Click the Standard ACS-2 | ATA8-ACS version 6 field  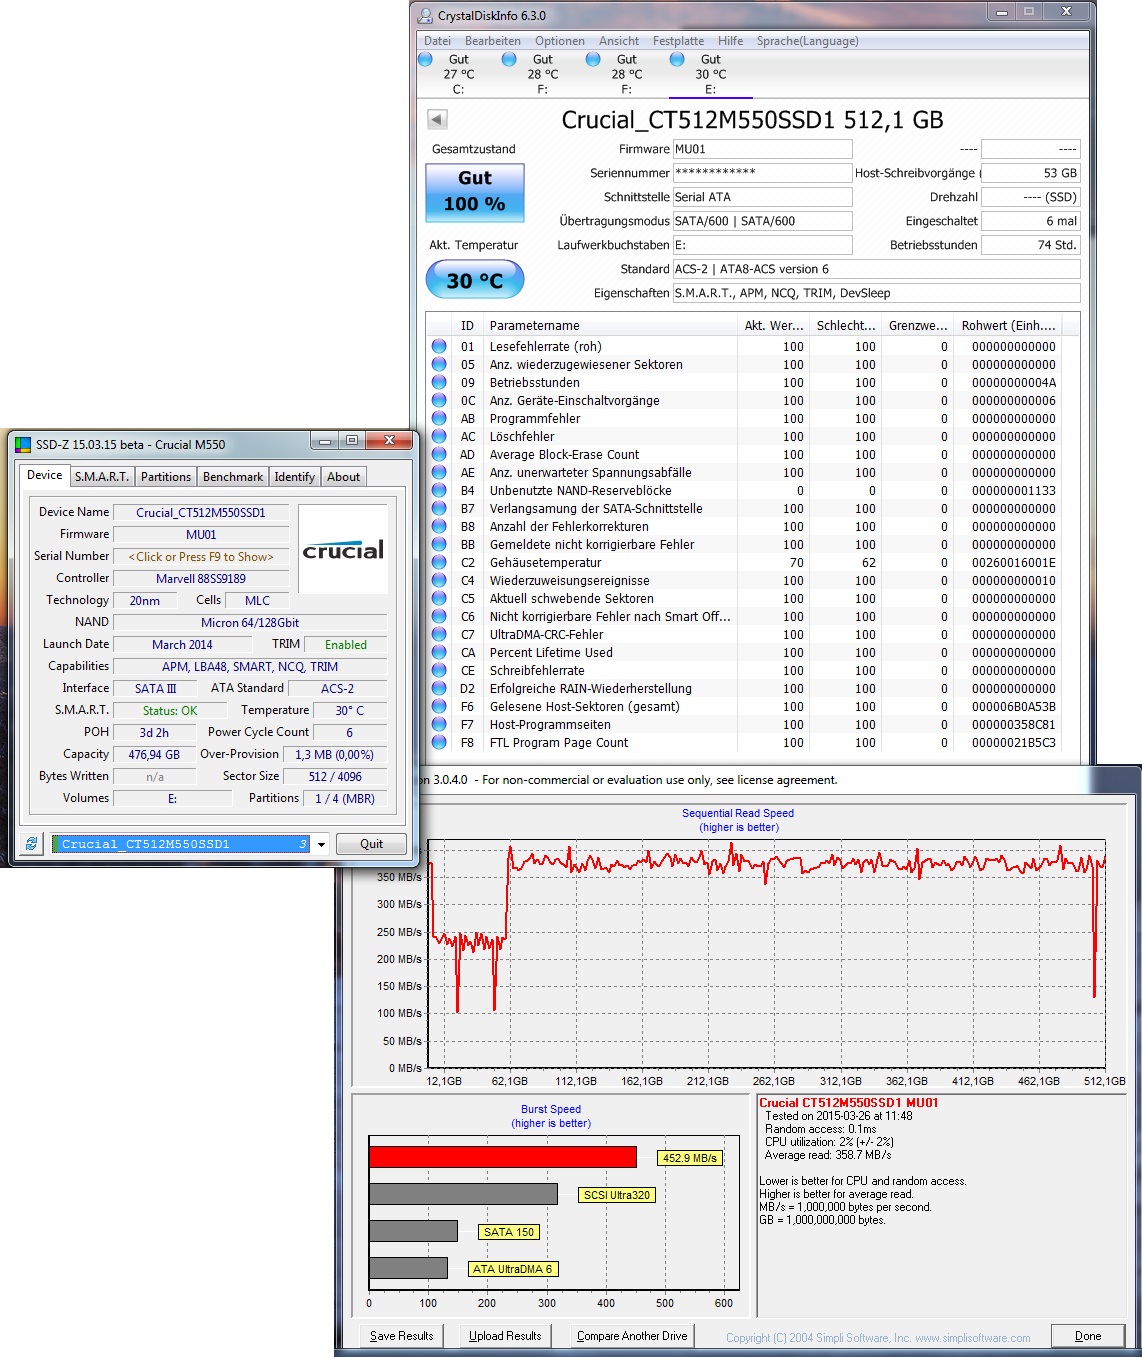[876, 269]
